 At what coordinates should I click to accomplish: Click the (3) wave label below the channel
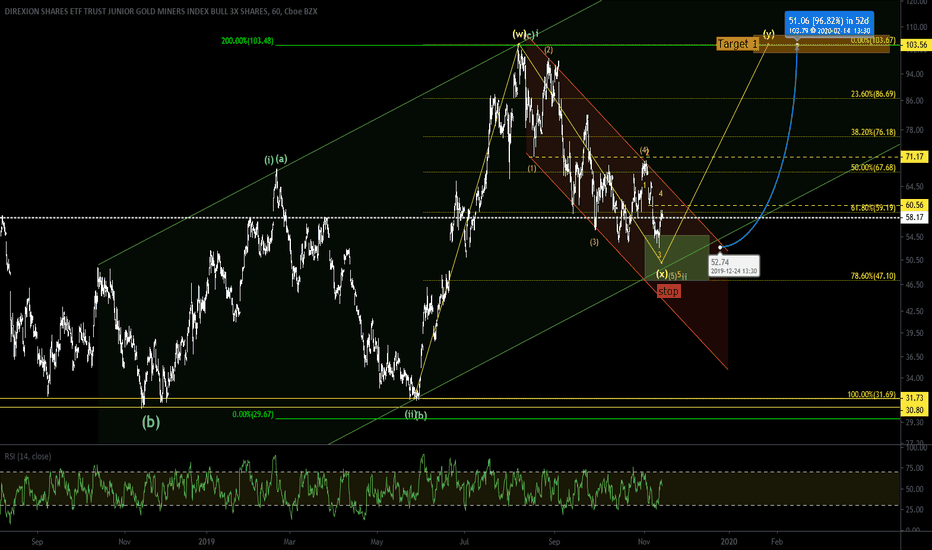click(594, 242)
